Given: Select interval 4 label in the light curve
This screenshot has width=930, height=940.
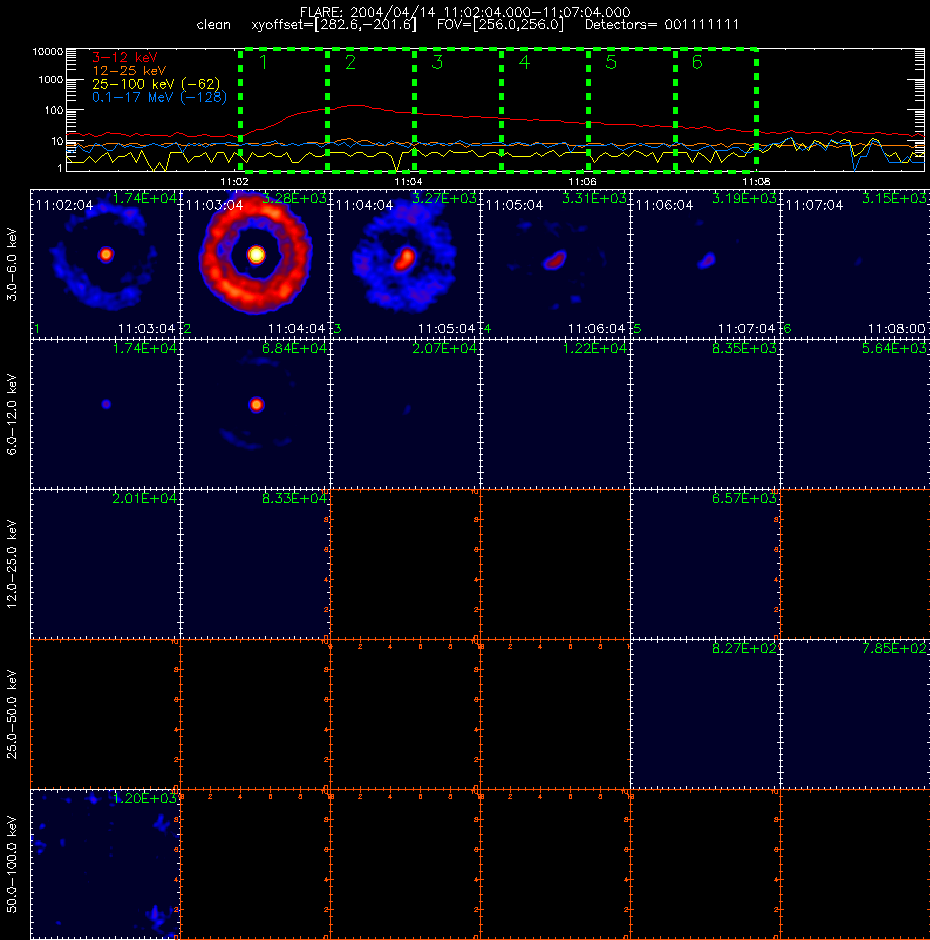Looking at the screenshot, I should [524, 62].
